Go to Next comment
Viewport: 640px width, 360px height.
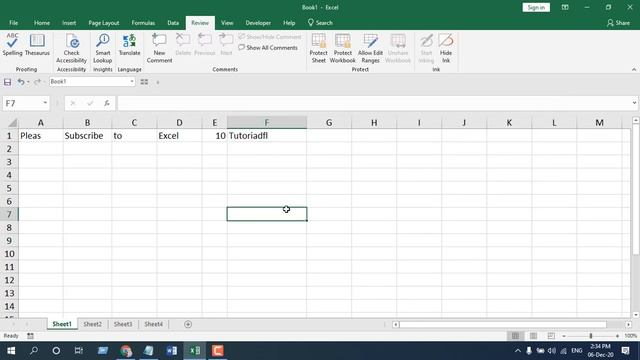[226, 45]
